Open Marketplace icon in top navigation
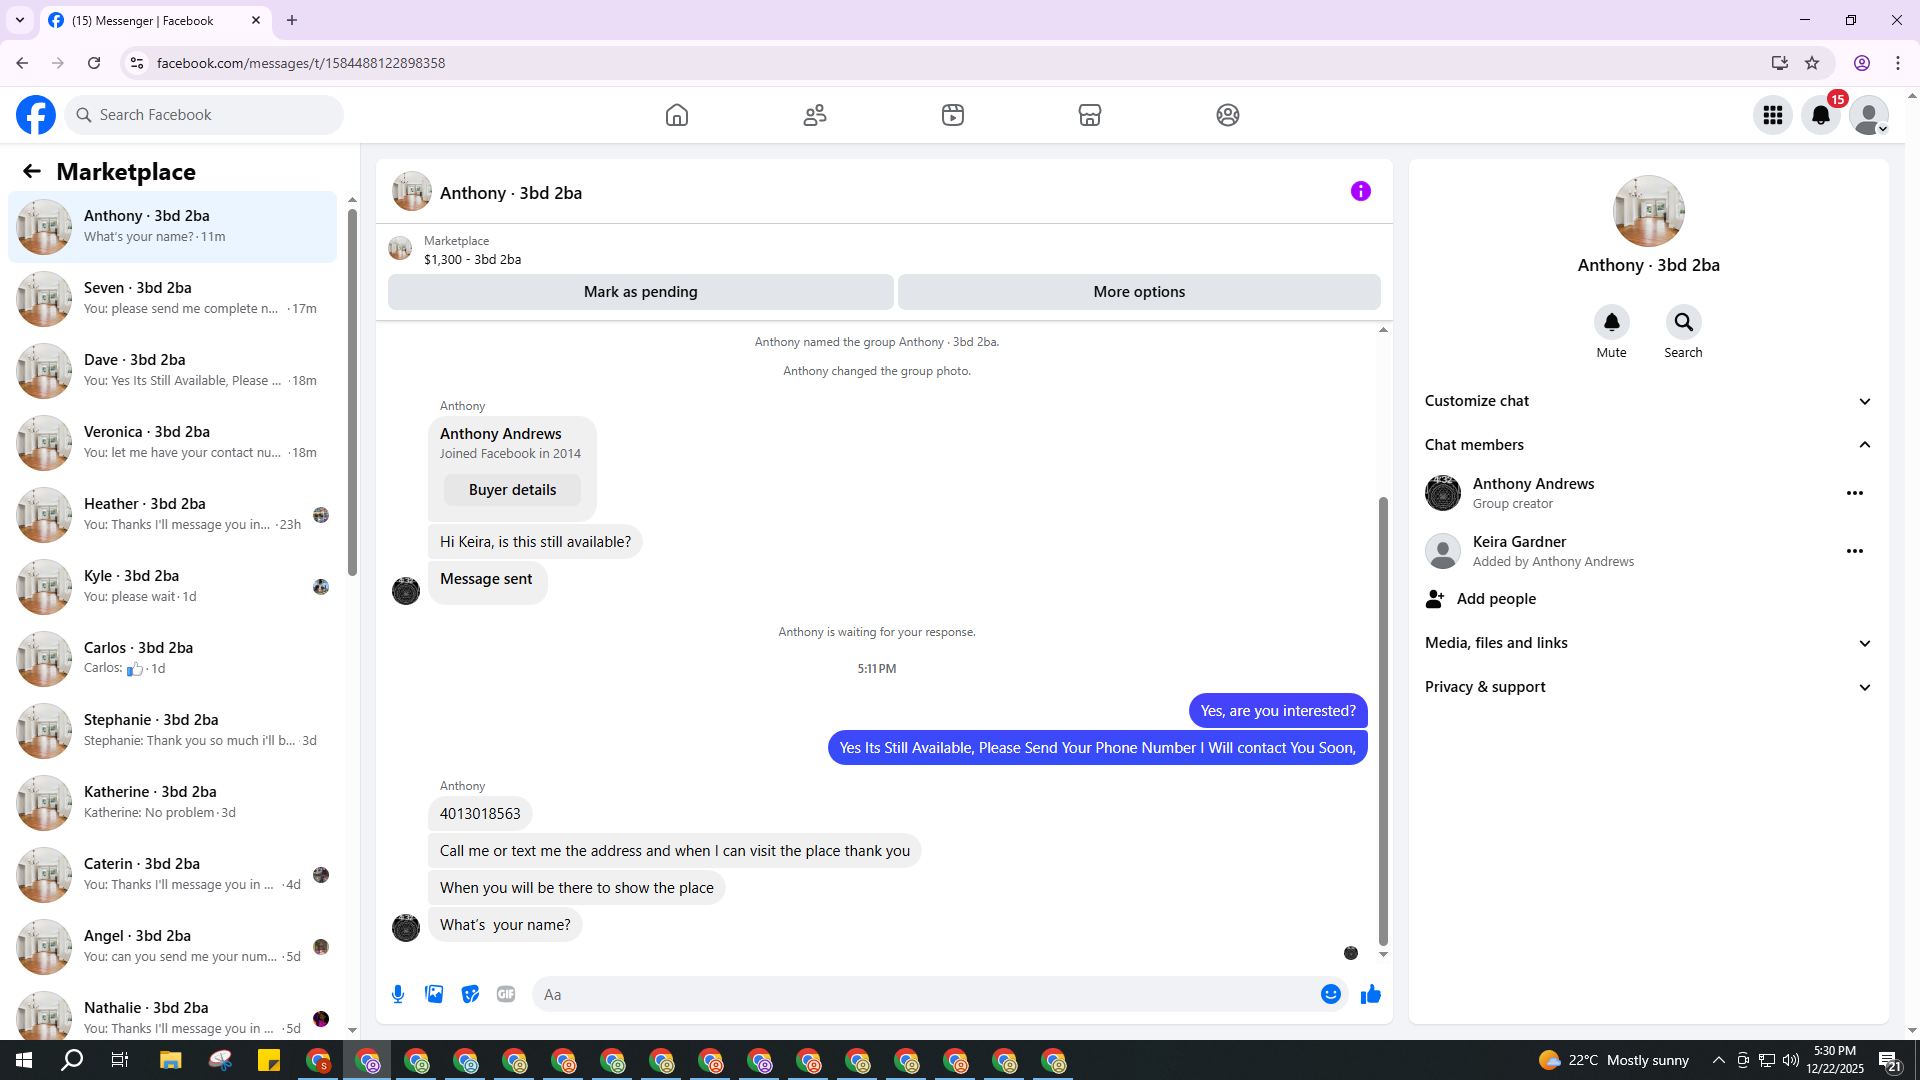Screen dimensions: 1920x1080 (1090, 115)
